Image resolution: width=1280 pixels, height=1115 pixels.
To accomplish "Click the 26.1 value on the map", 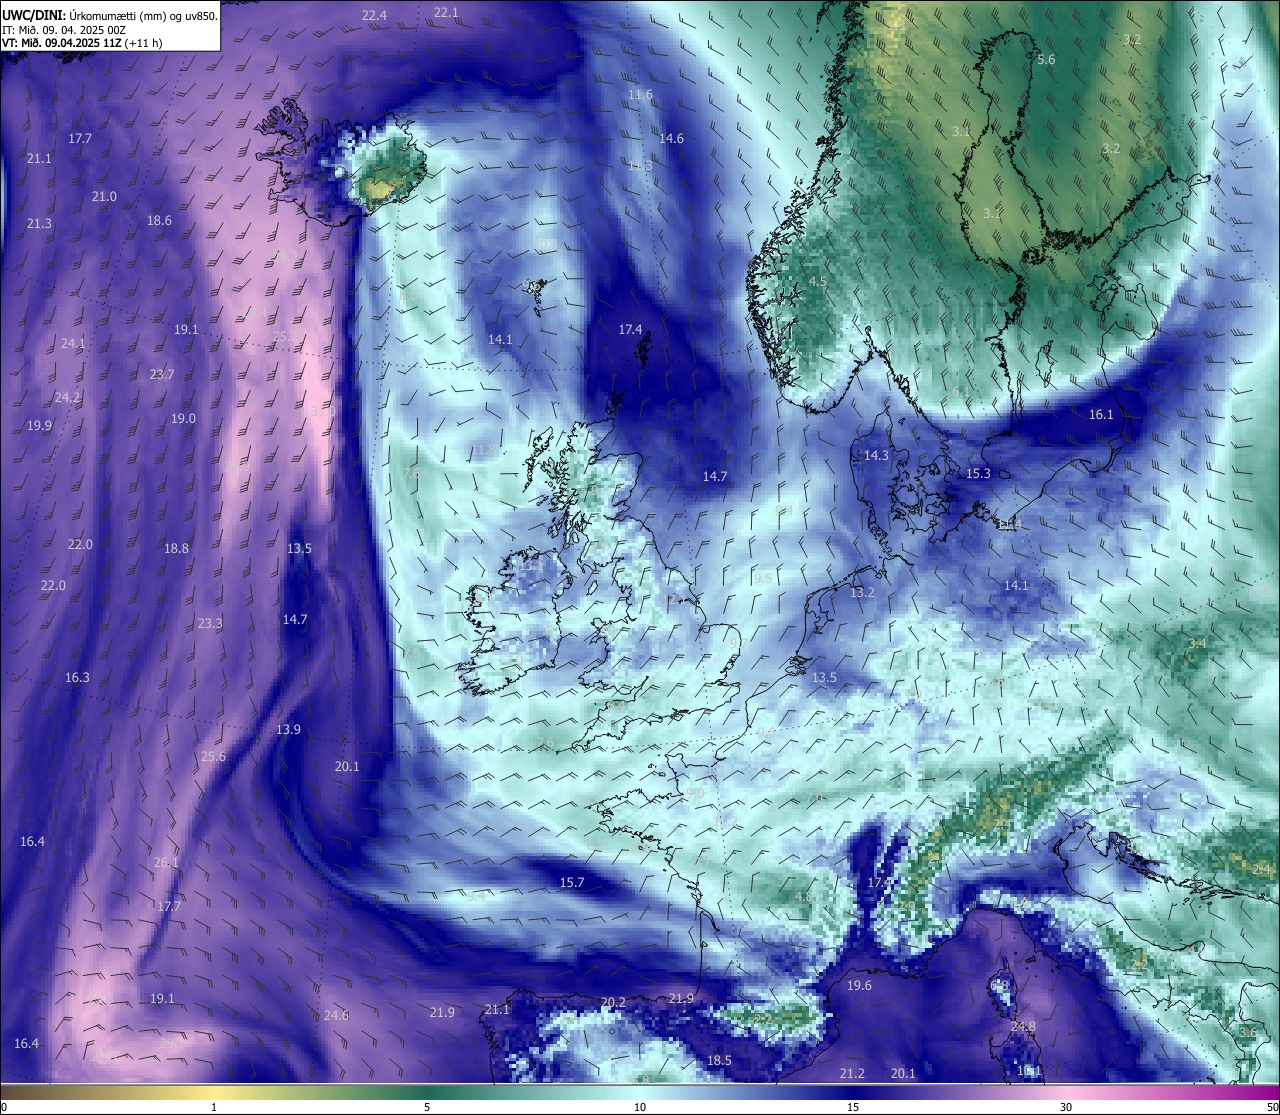I will (166, 863).
